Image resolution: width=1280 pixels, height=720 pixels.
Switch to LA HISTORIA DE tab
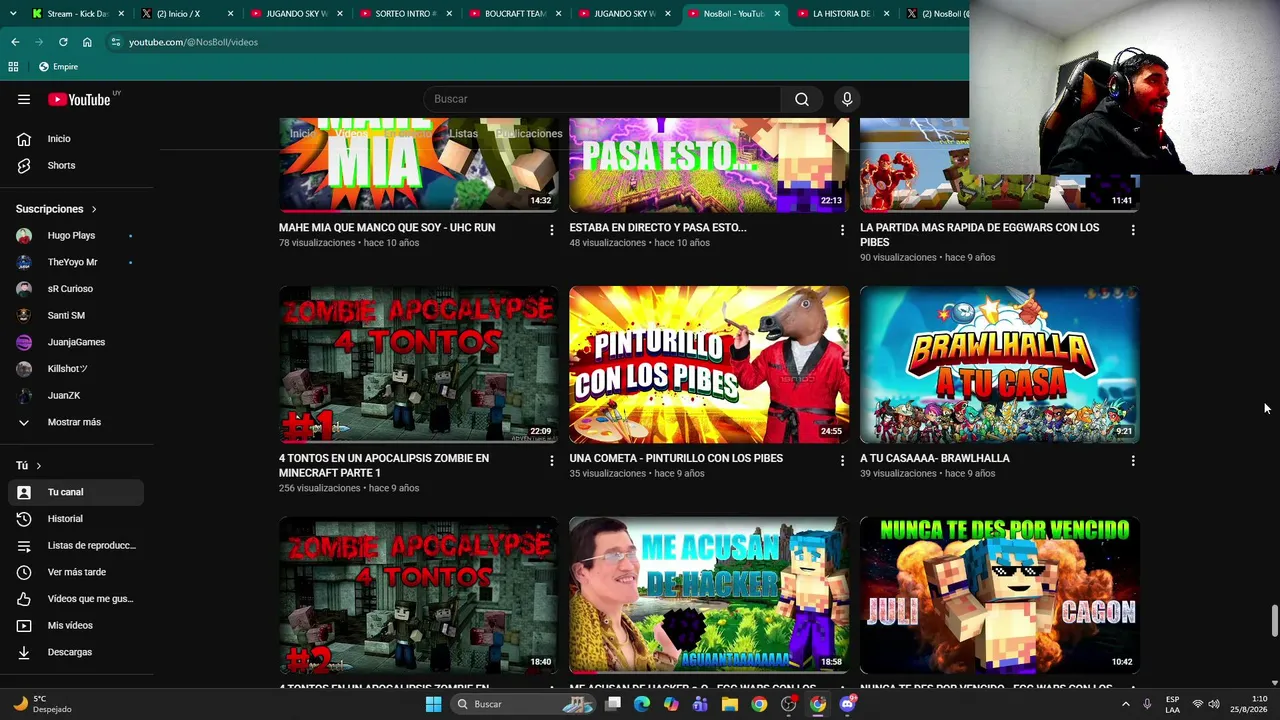[842, 14]
